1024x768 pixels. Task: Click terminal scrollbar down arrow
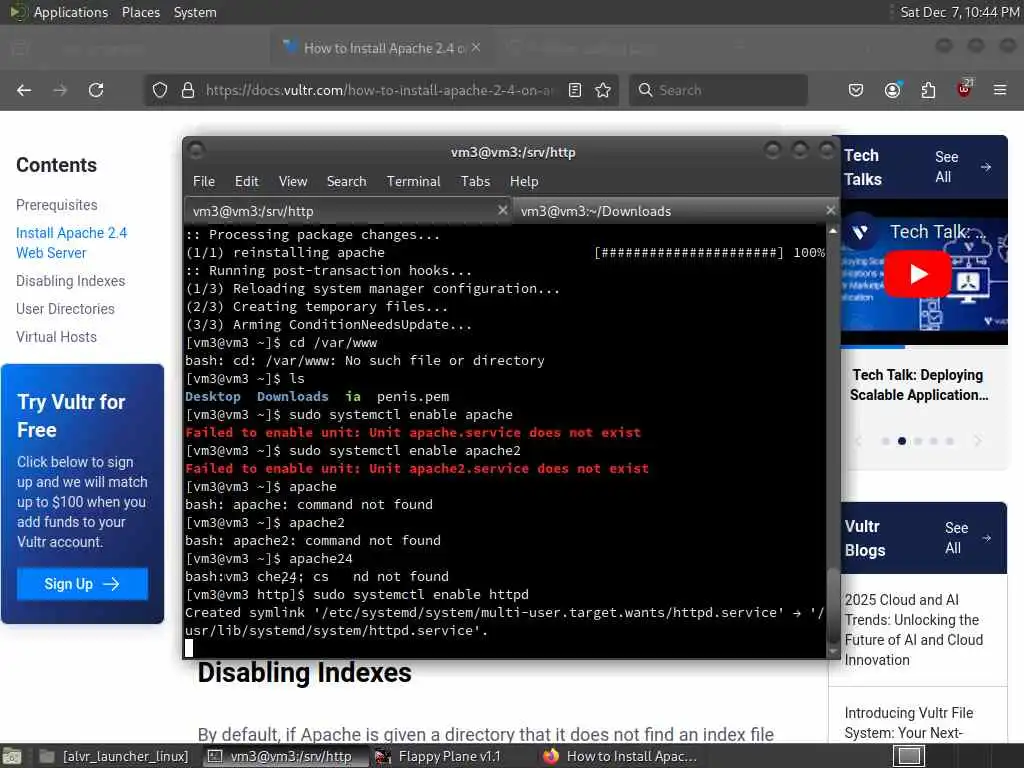tap(833, 651)
